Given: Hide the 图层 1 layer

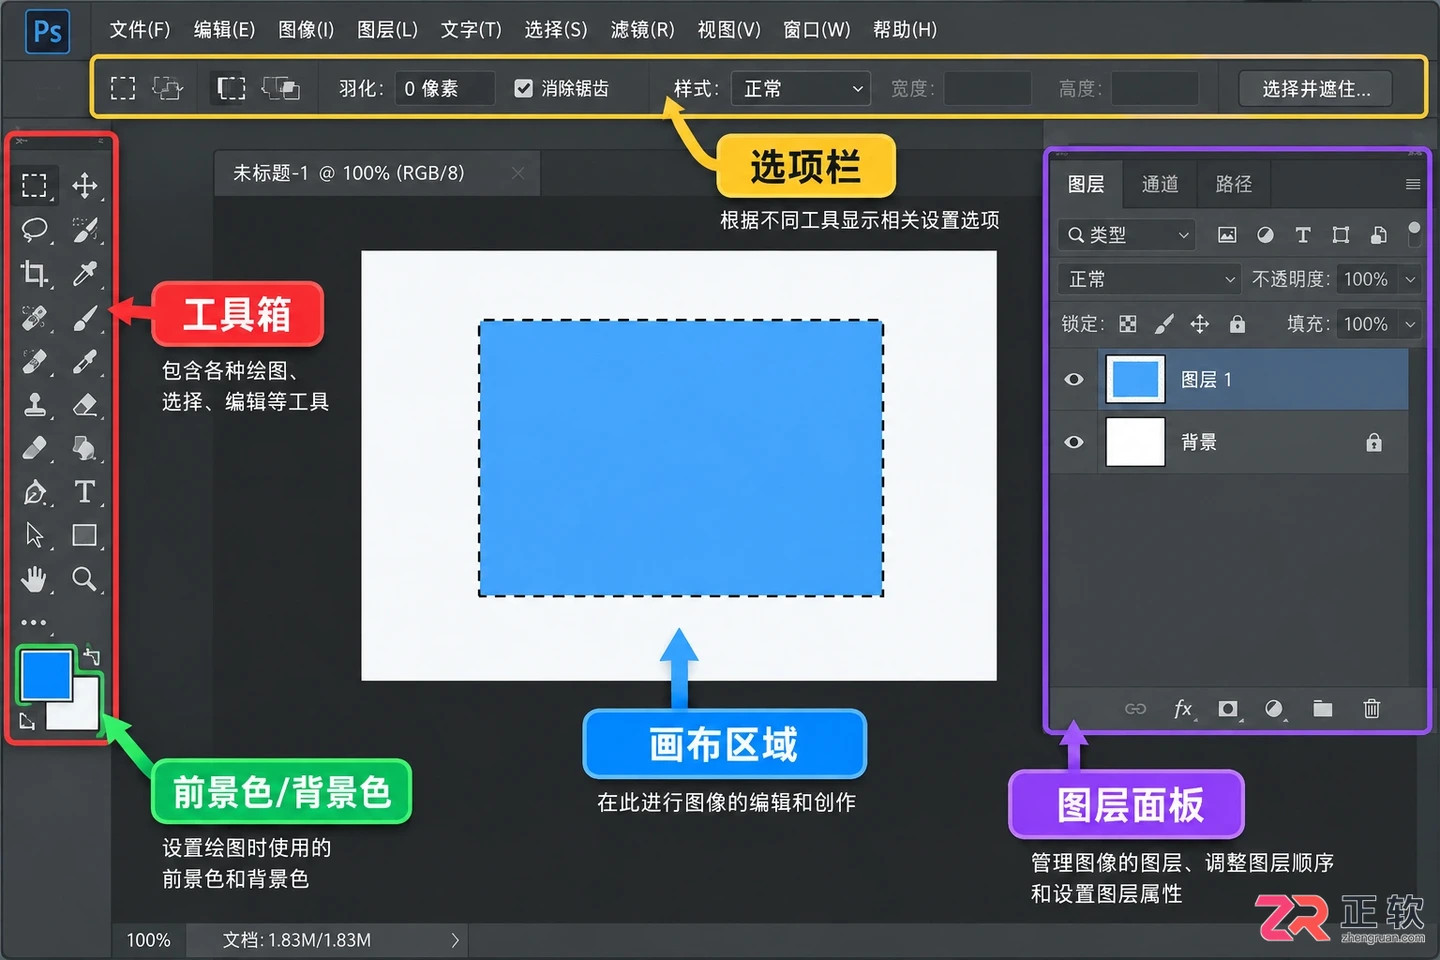Looking at the screenshot, I should 1074,380.
